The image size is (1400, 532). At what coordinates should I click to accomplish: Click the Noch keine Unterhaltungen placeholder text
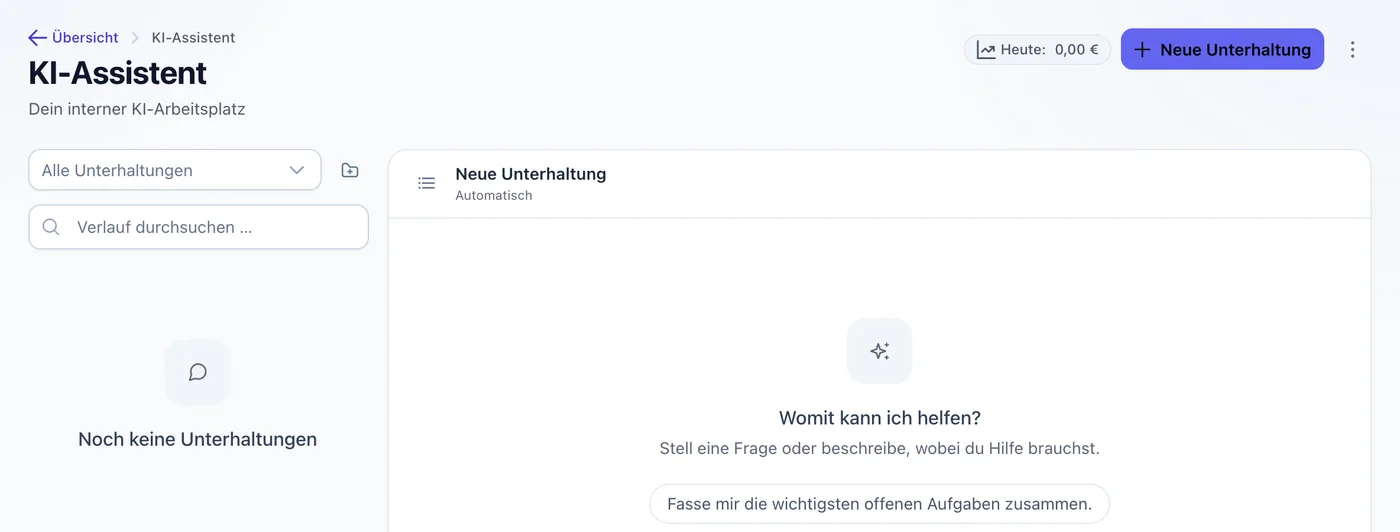(x=198, y=439)
